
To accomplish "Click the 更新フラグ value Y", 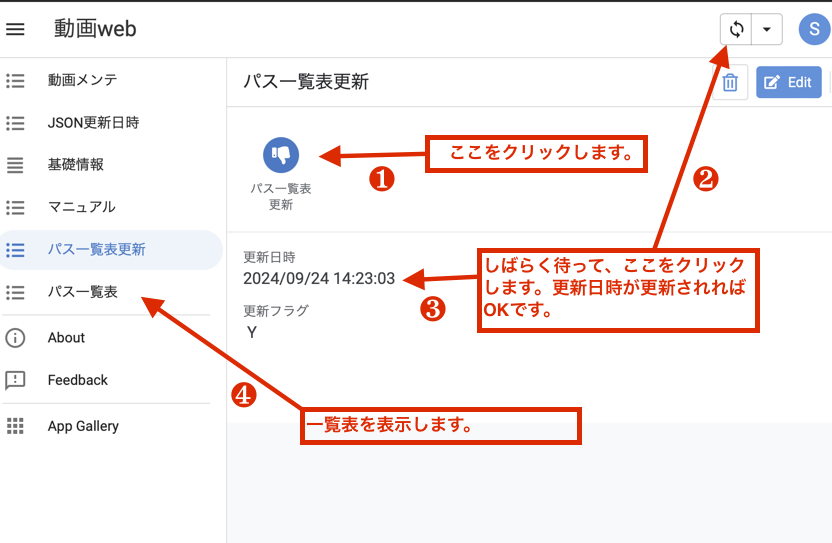I will click(x=252, y=332).
